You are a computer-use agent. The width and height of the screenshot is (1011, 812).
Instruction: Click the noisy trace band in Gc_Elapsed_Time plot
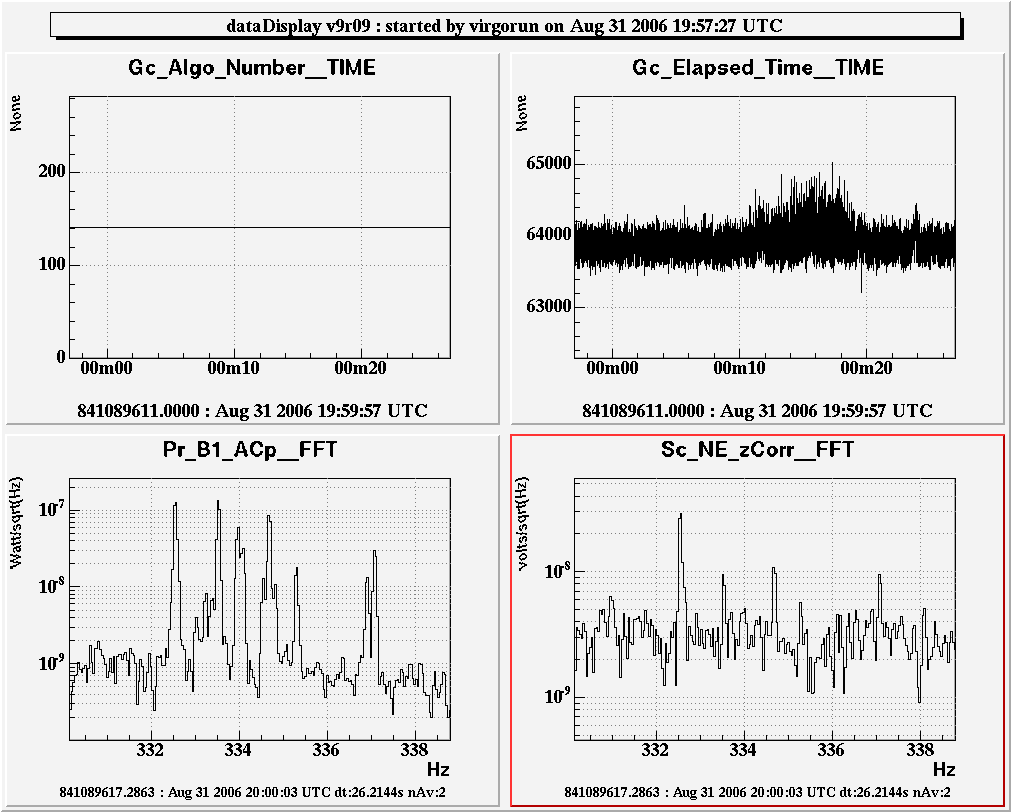765,244
